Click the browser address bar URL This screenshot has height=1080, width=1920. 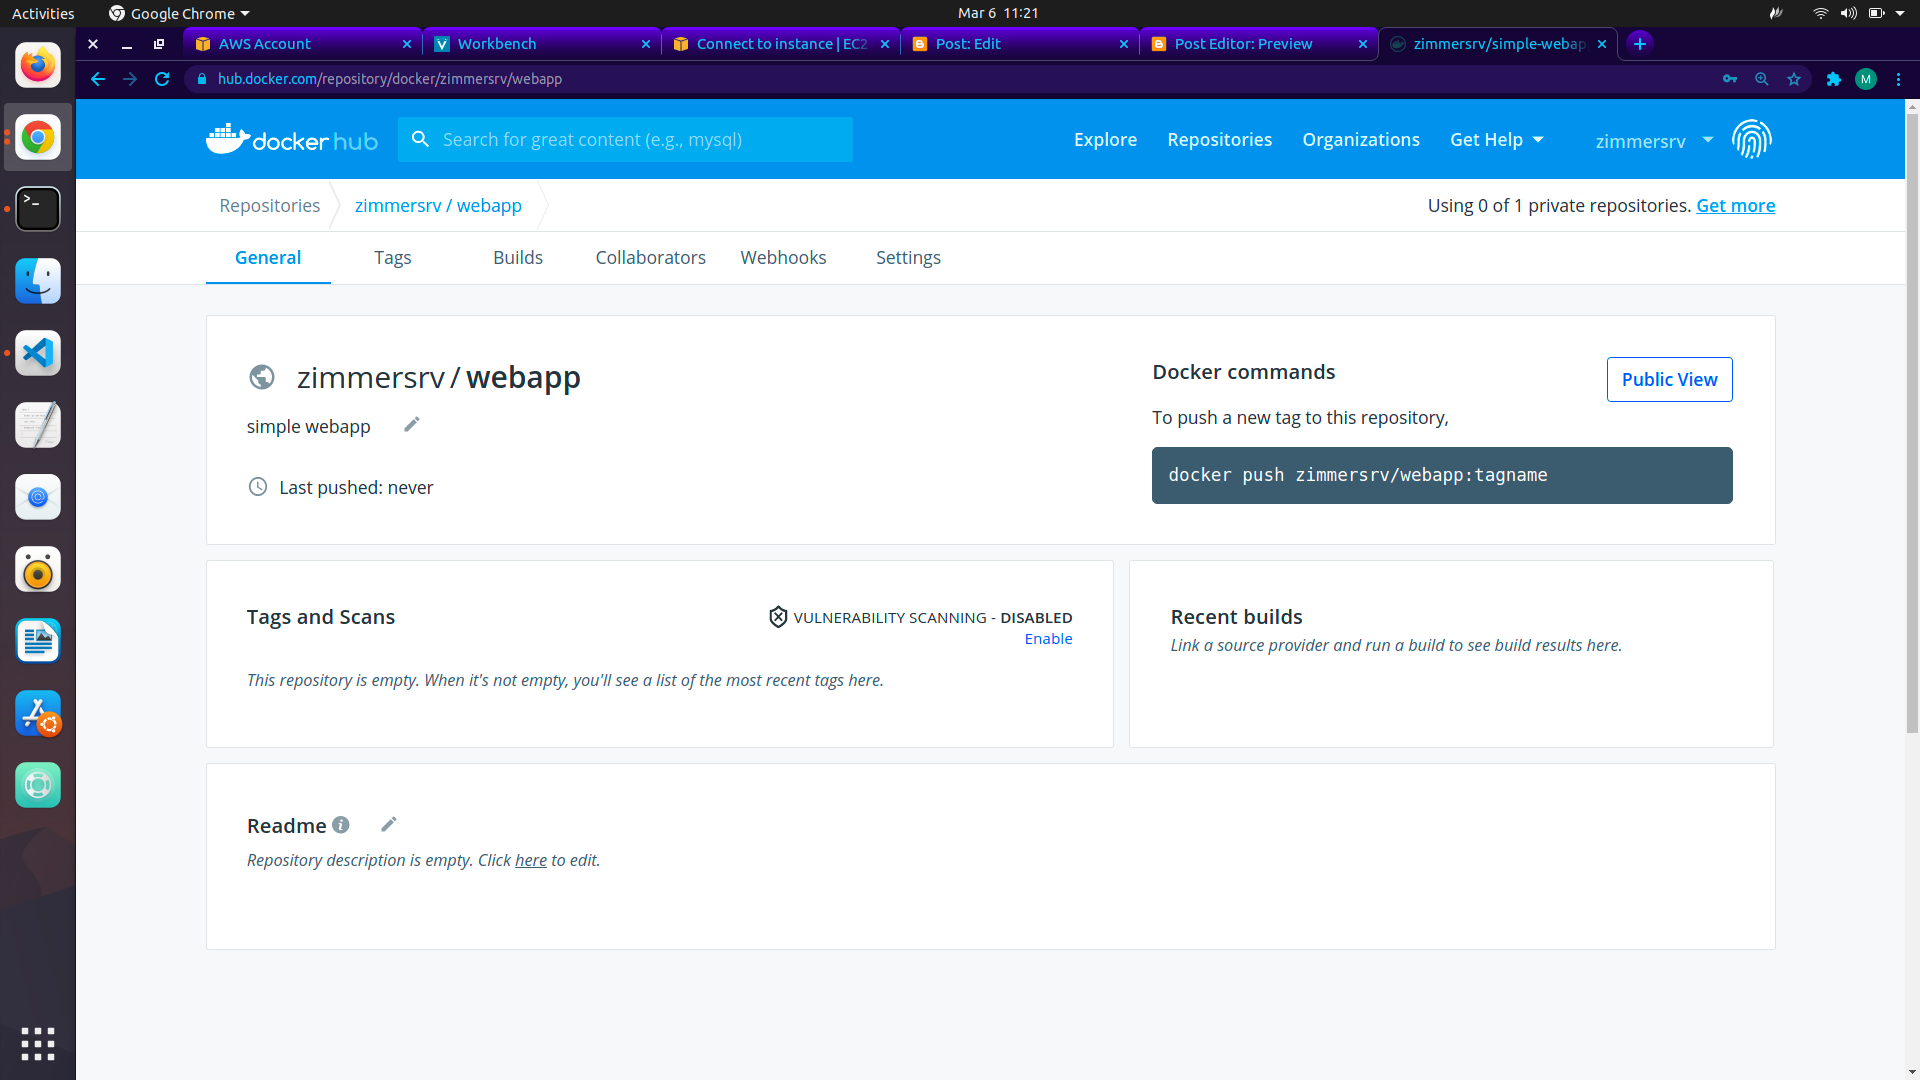pos(389,79)
